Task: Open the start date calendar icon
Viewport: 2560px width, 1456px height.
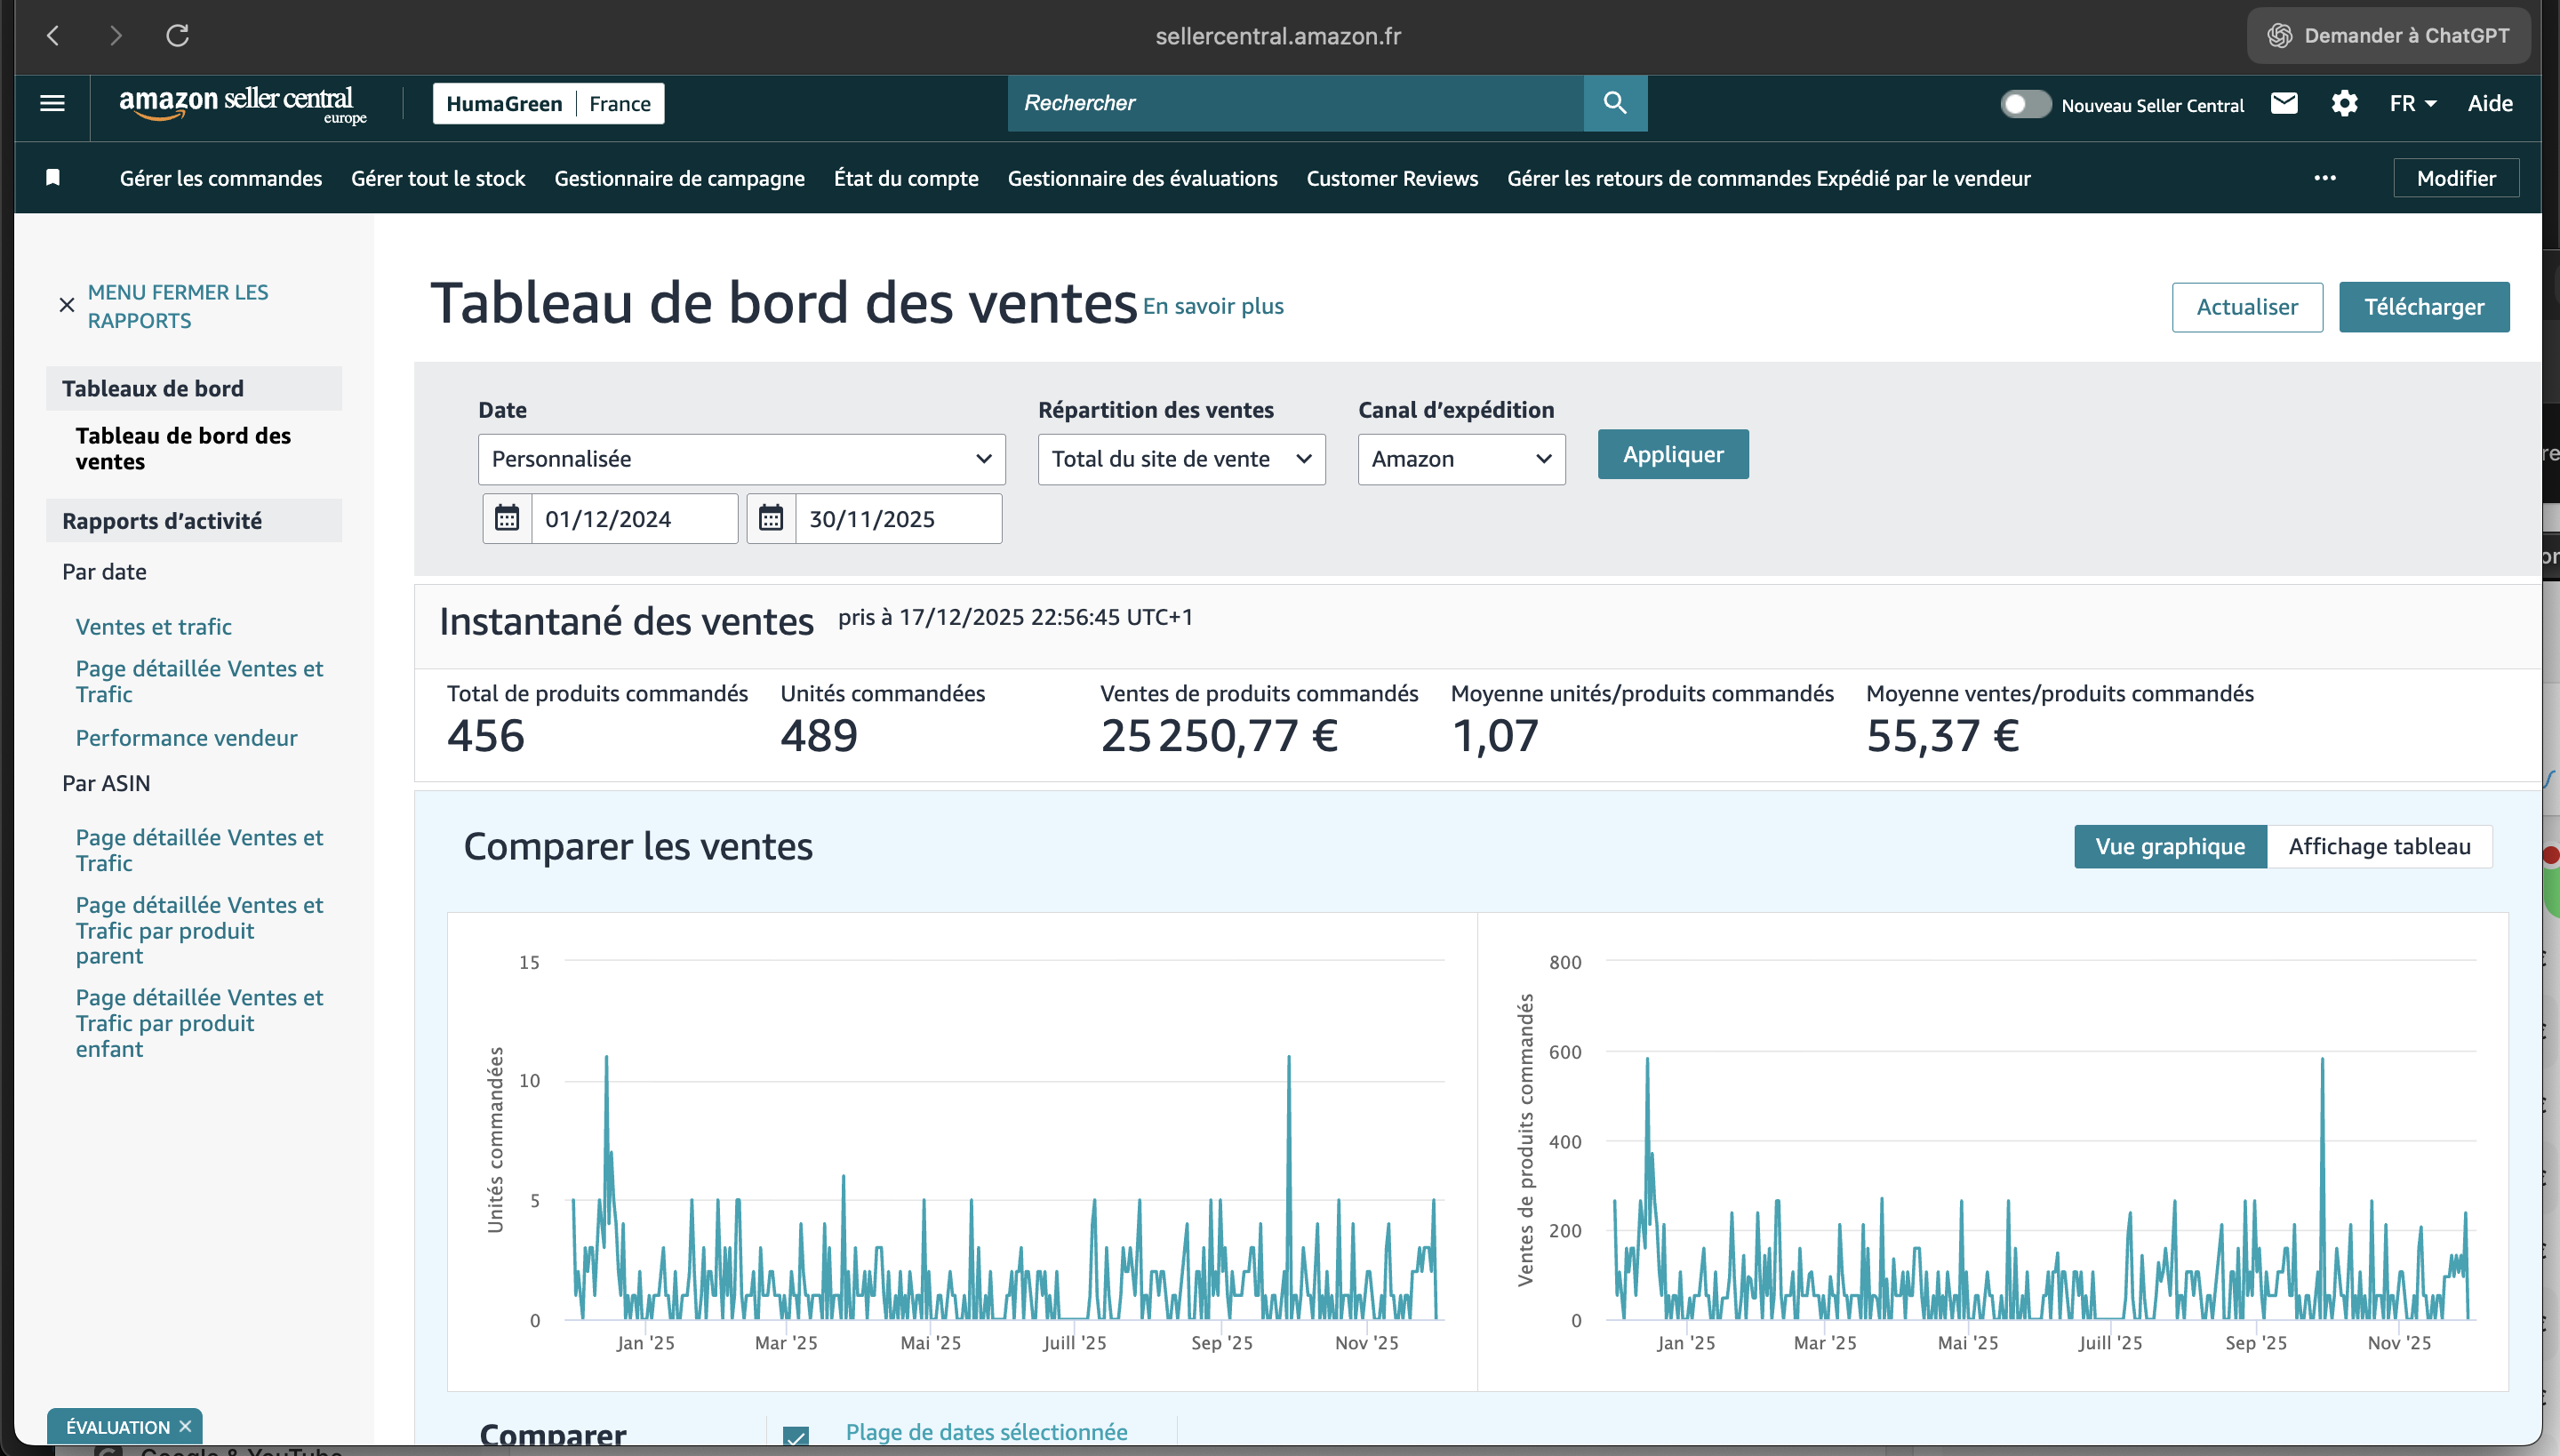Action: click(507, 518)
